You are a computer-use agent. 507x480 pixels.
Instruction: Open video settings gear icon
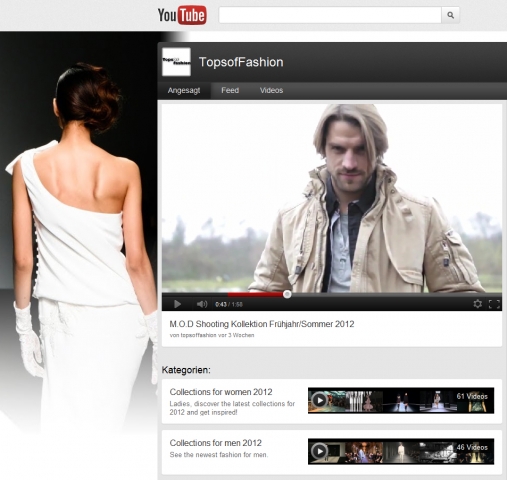[x=478, y=304]
